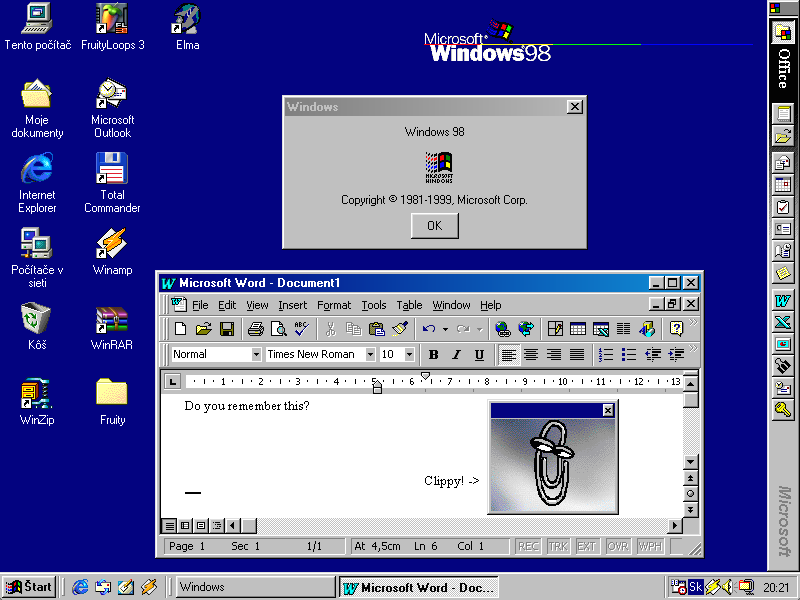Click the OVR overtype indicator in status bar

click(x=617, y=546)
